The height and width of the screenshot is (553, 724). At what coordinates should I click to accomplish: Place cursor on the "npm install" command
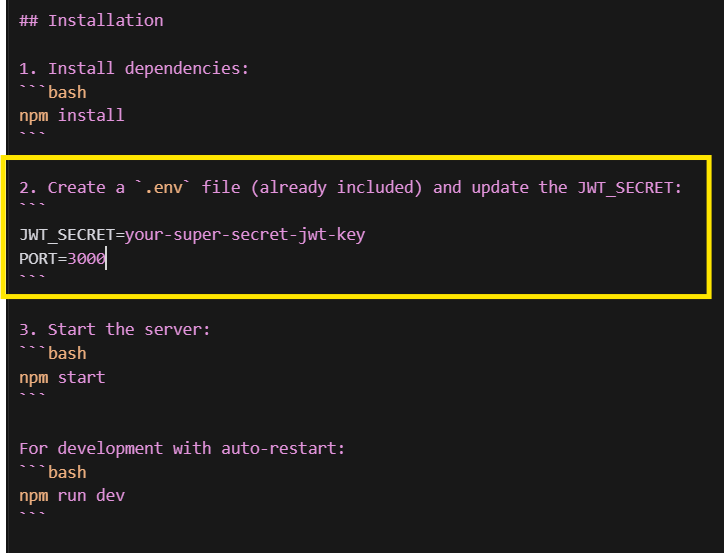[72, 115]
